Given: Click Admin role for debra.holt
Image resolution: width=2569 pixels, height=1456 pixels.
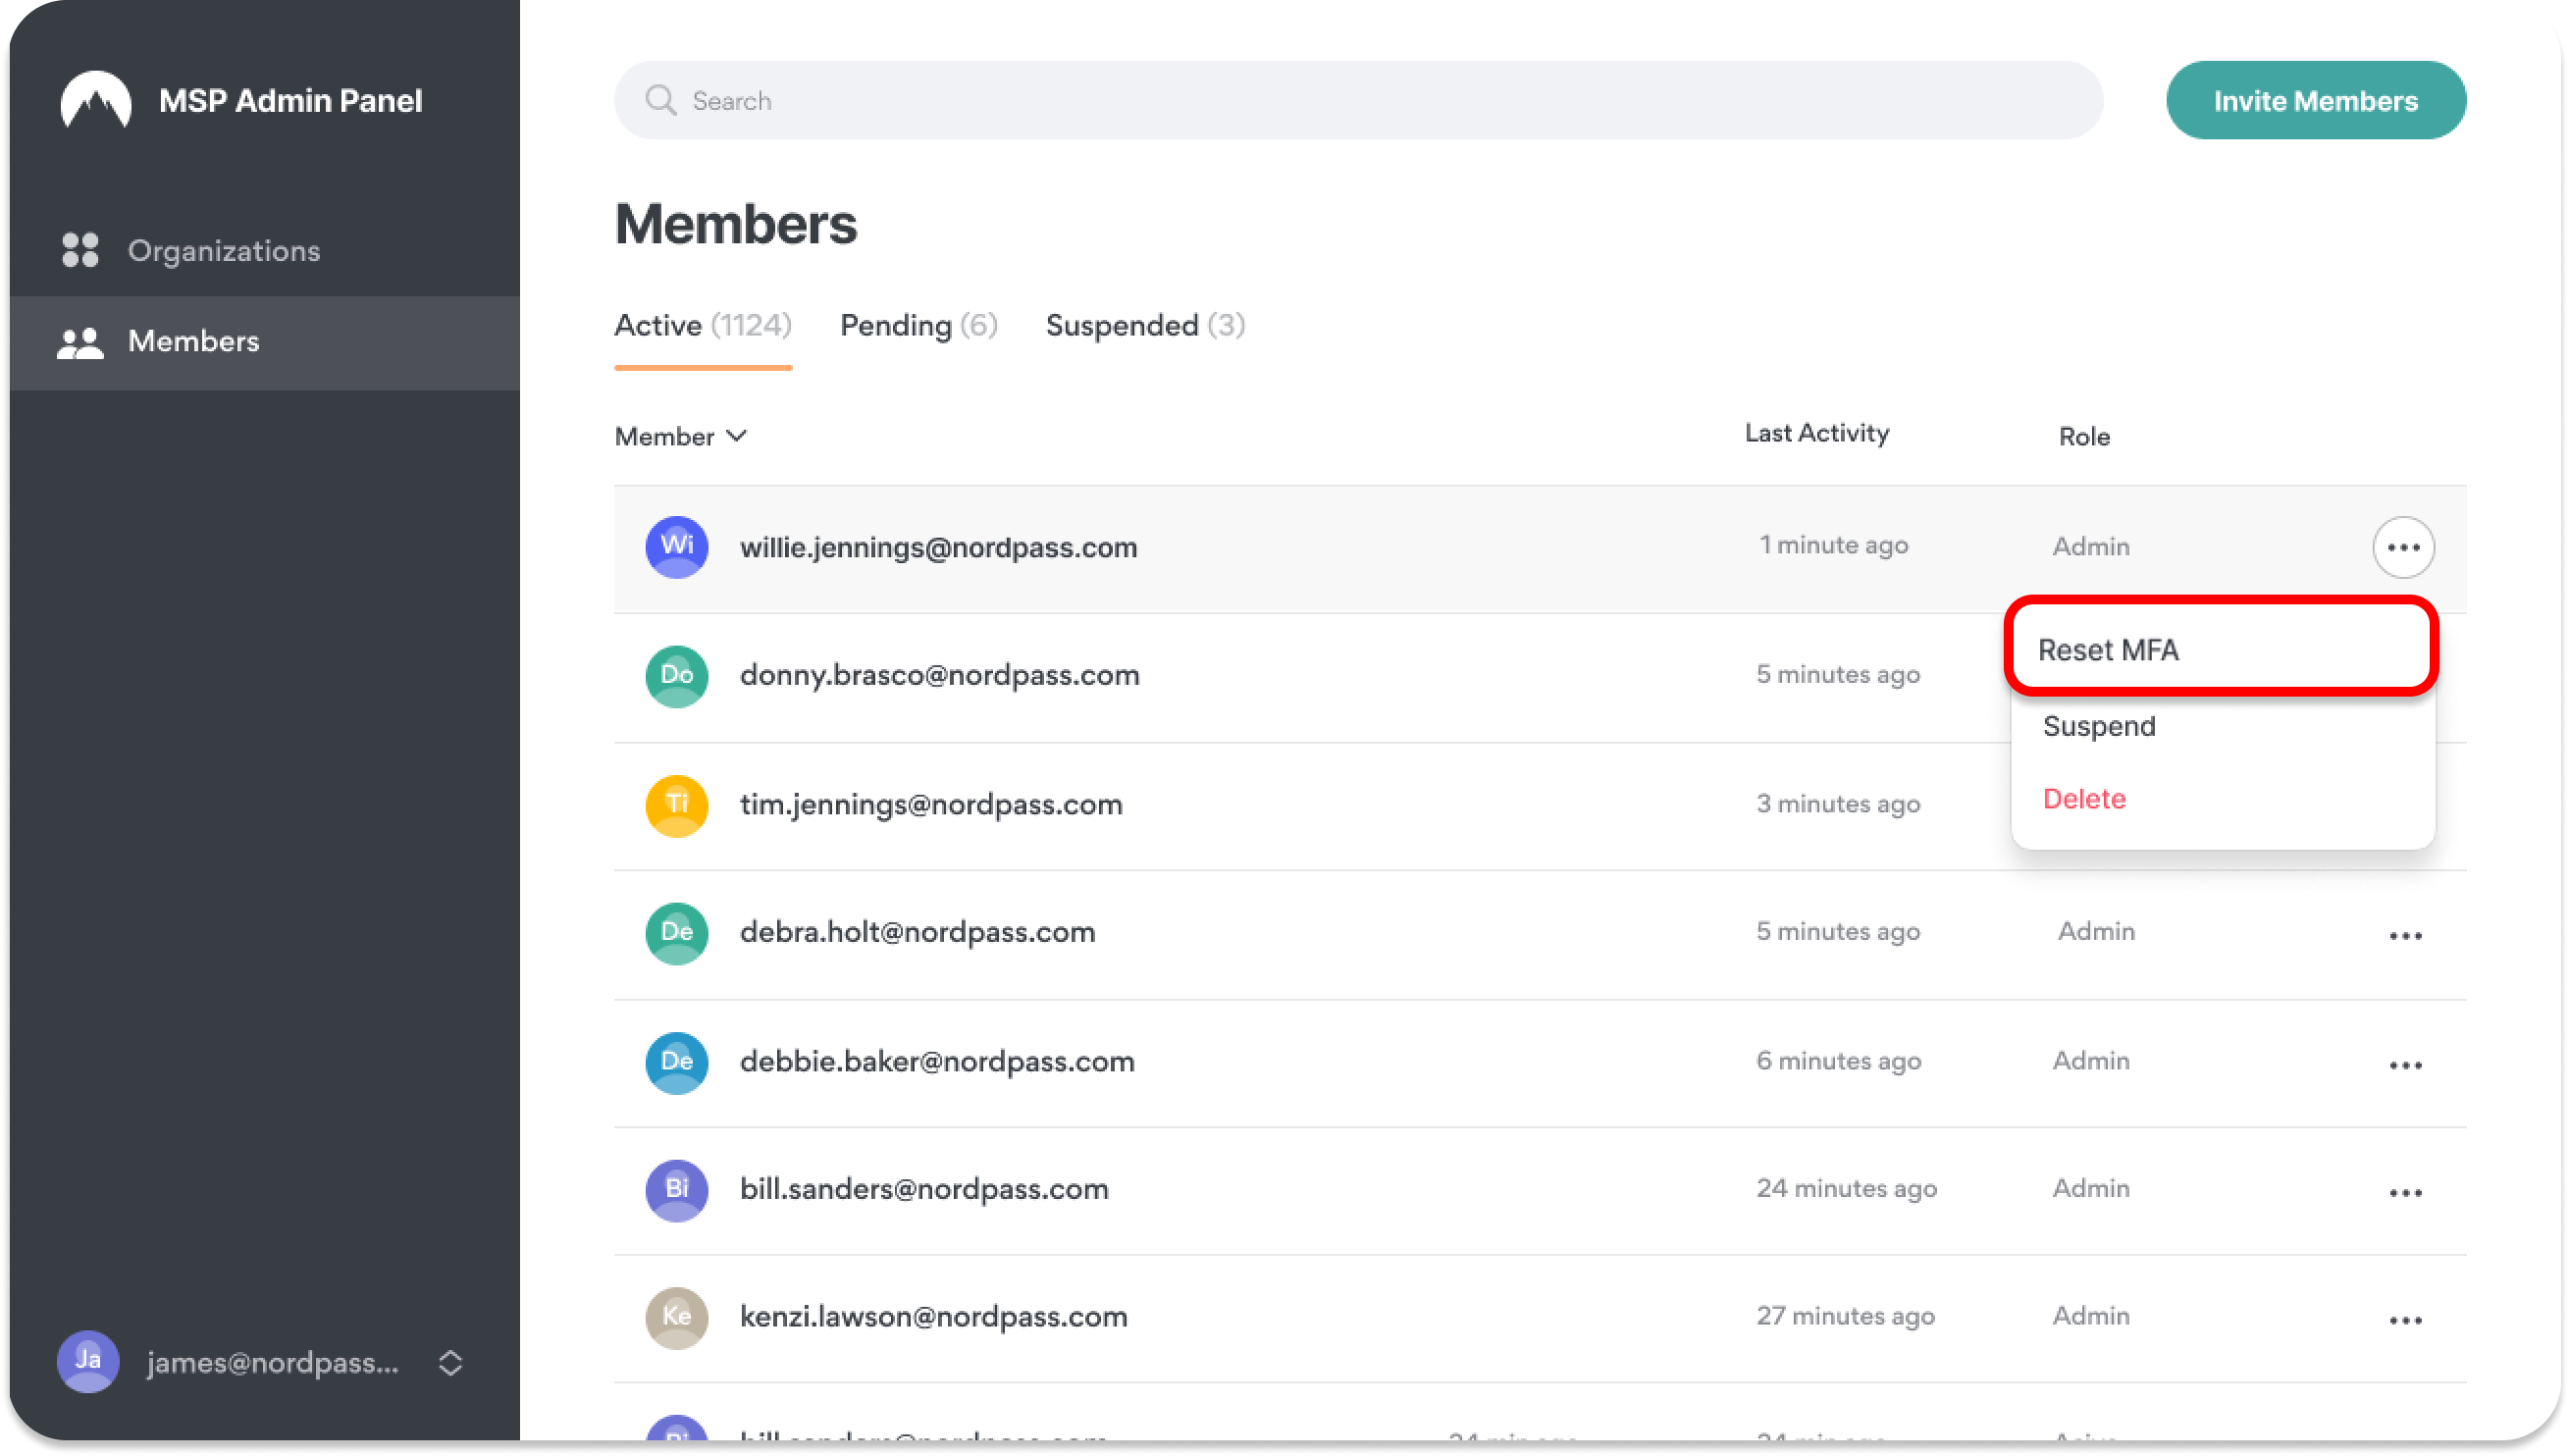Looking at the screenshot, I should pyautogui.click(x=2096, y=932).
